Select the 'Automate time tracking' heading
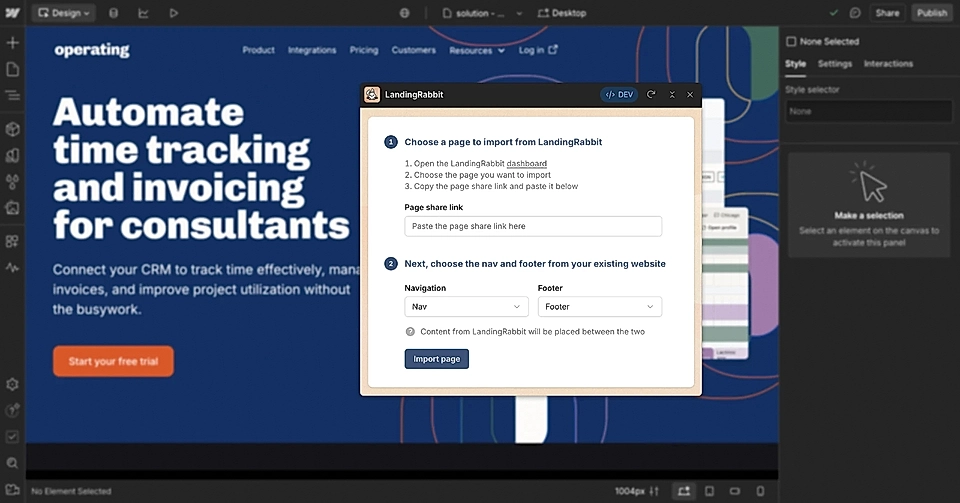The width and height of the screenshot is (960, 503). pyautogui.click(x=201, y=168)
